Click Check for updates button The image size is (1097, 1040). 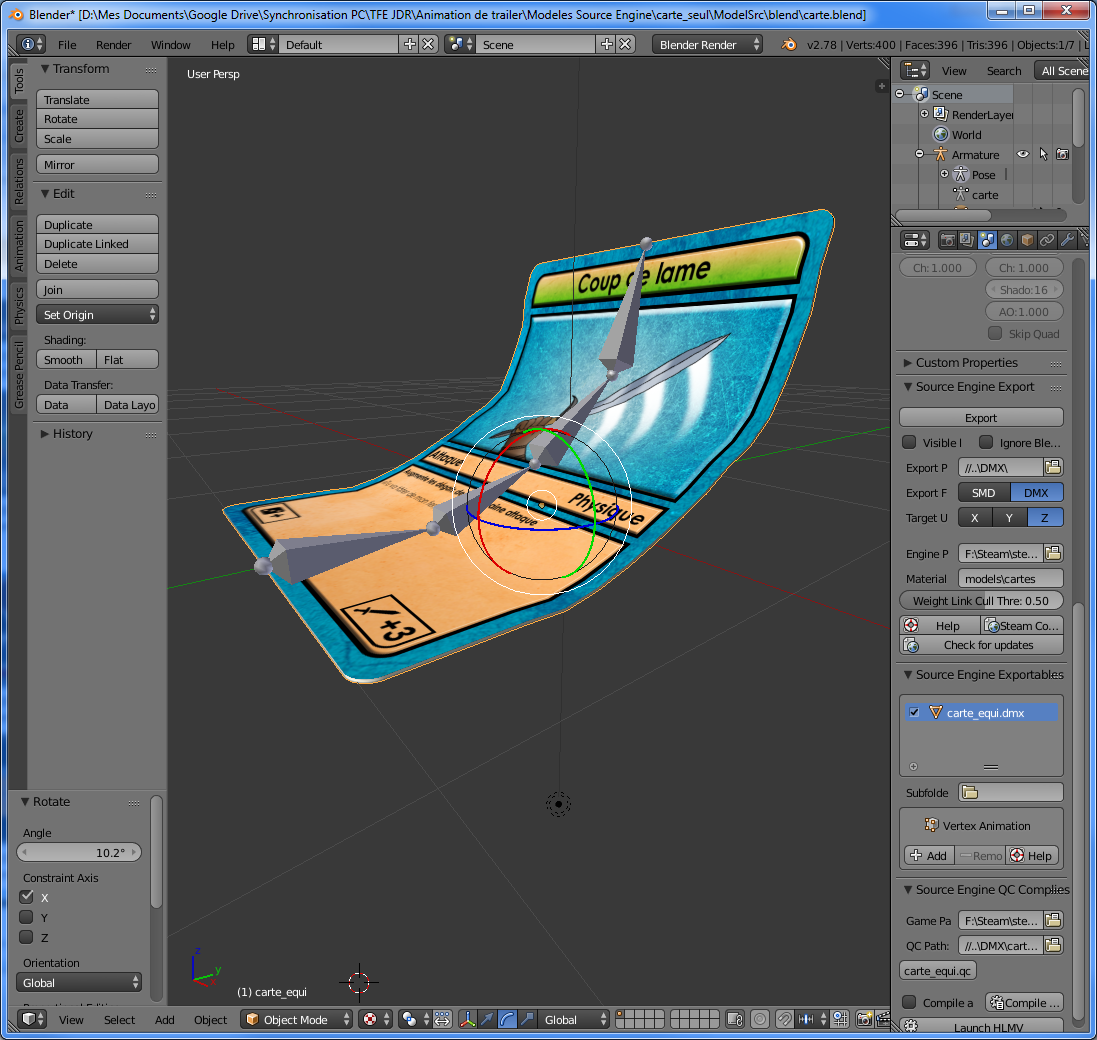click(x=981, y=645)
